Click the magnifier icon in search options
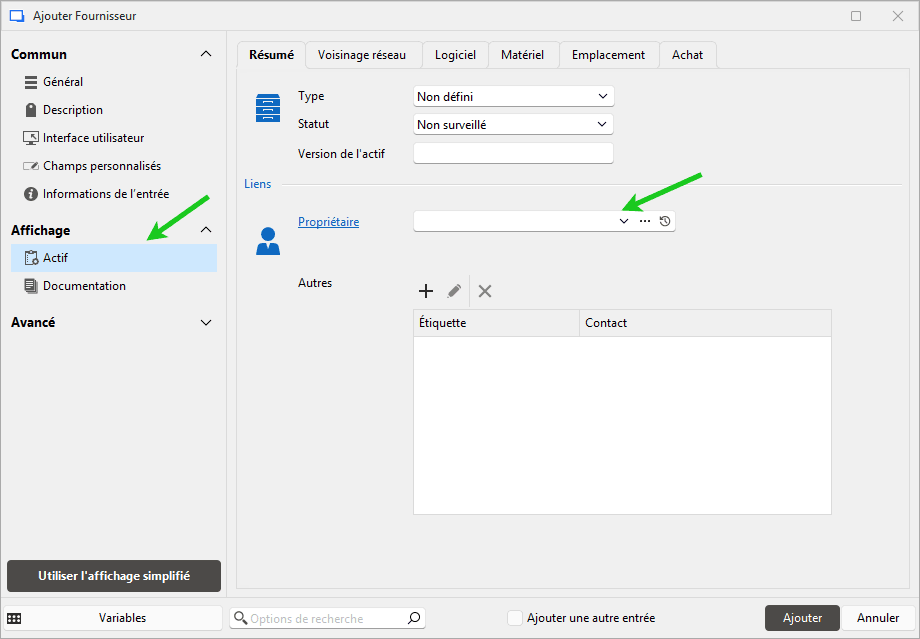This screenshot has width=920, height=639. (x=414, y=618)
